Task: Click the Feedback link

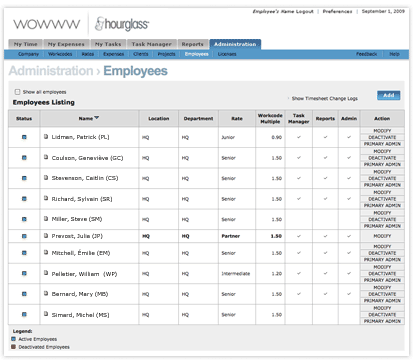Action: tap(366, 54)
